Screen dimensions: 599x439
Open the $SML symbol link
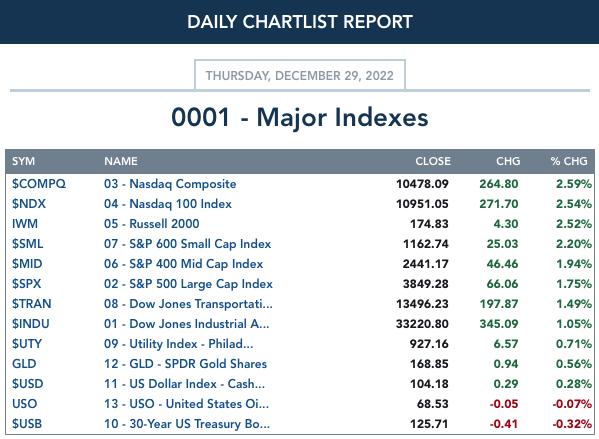click(x=28, y=244)
